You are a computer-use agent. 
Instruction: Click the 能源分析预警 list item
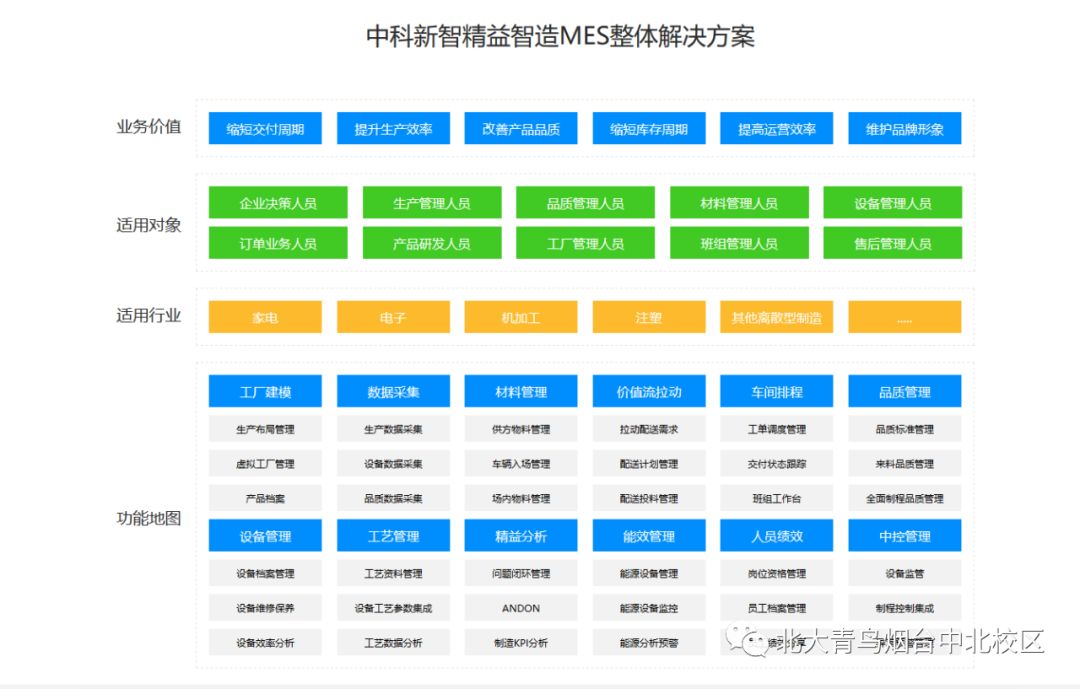point(648,643)
